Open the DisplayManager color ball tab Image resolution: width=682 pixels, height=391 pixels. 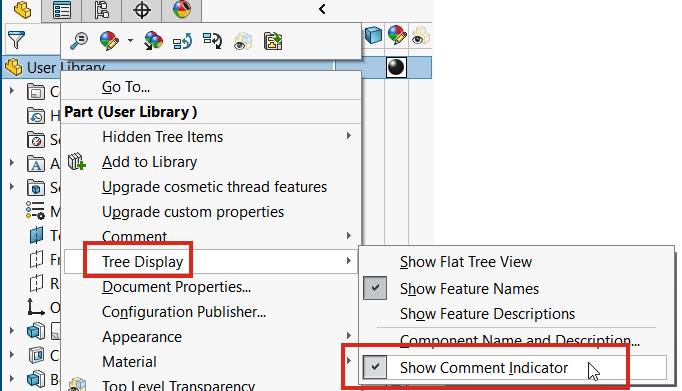point(182,10)
